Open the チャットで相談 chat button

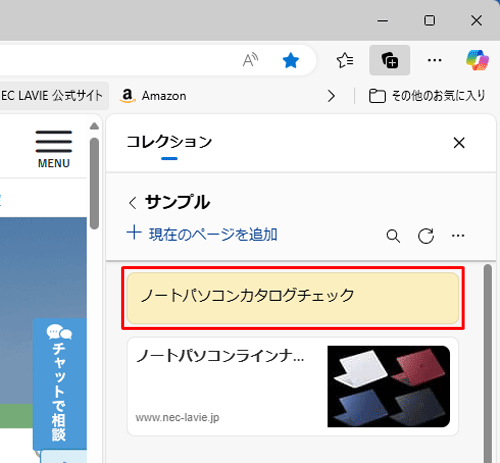[59, 384]
